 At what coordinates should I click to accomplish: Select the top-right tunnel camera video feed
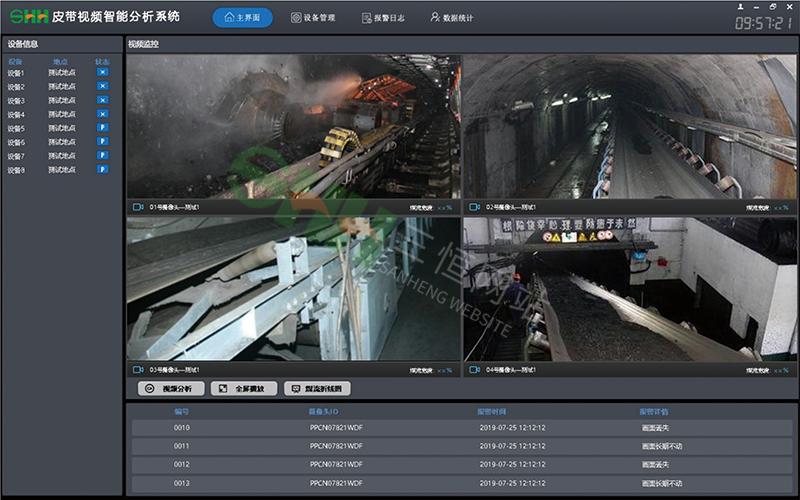coord(628,127)
